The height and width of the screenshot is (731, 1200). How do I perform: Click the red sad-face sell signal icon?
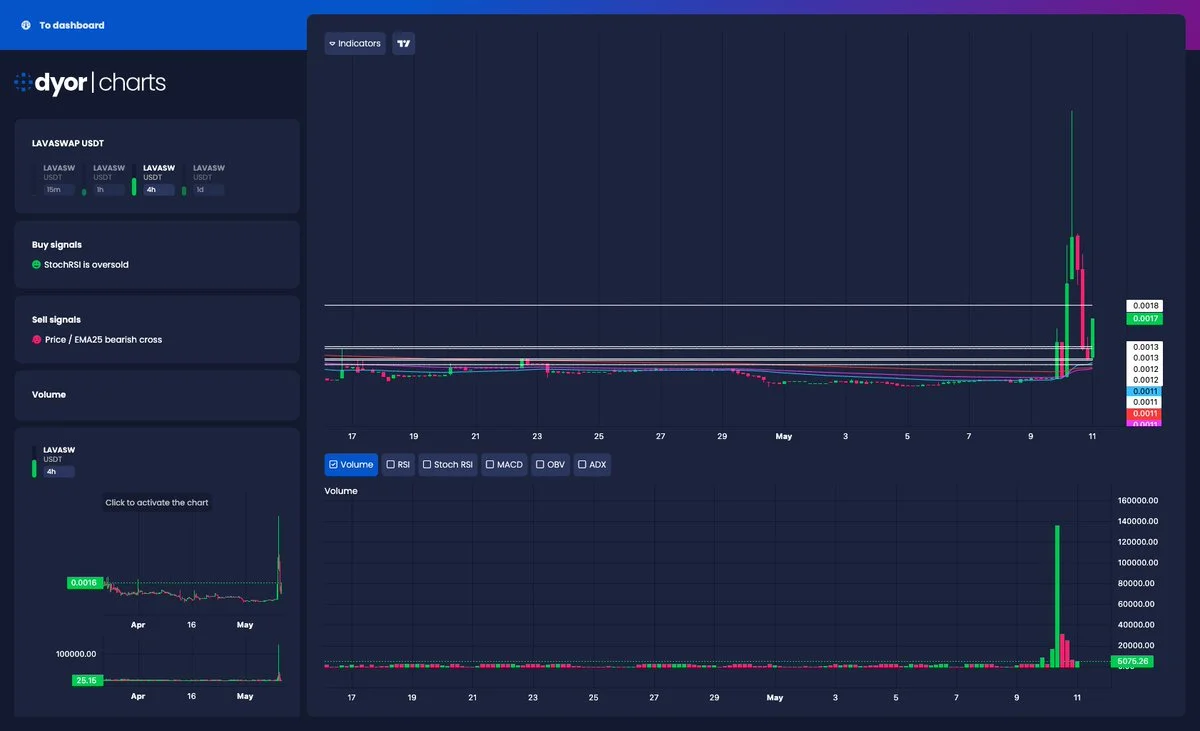point(36,340)
